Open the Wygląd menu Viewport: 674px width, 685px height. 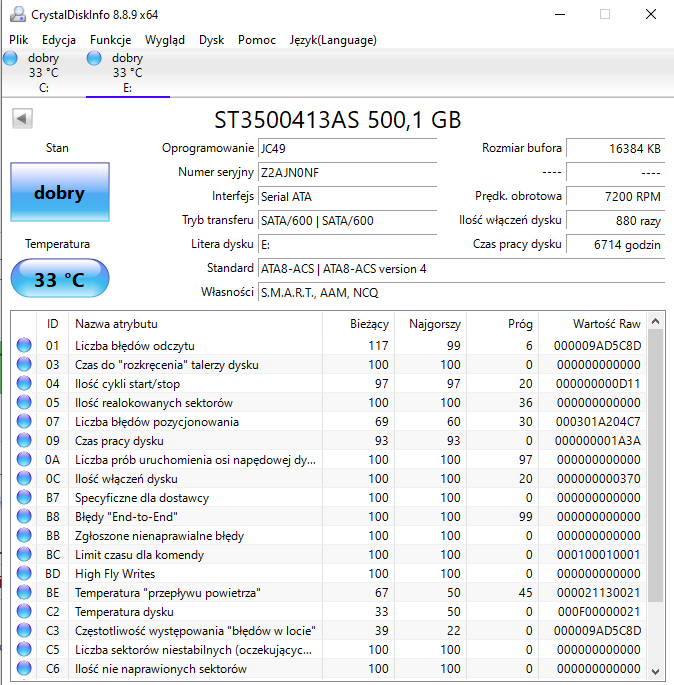(x=165, y=40)
